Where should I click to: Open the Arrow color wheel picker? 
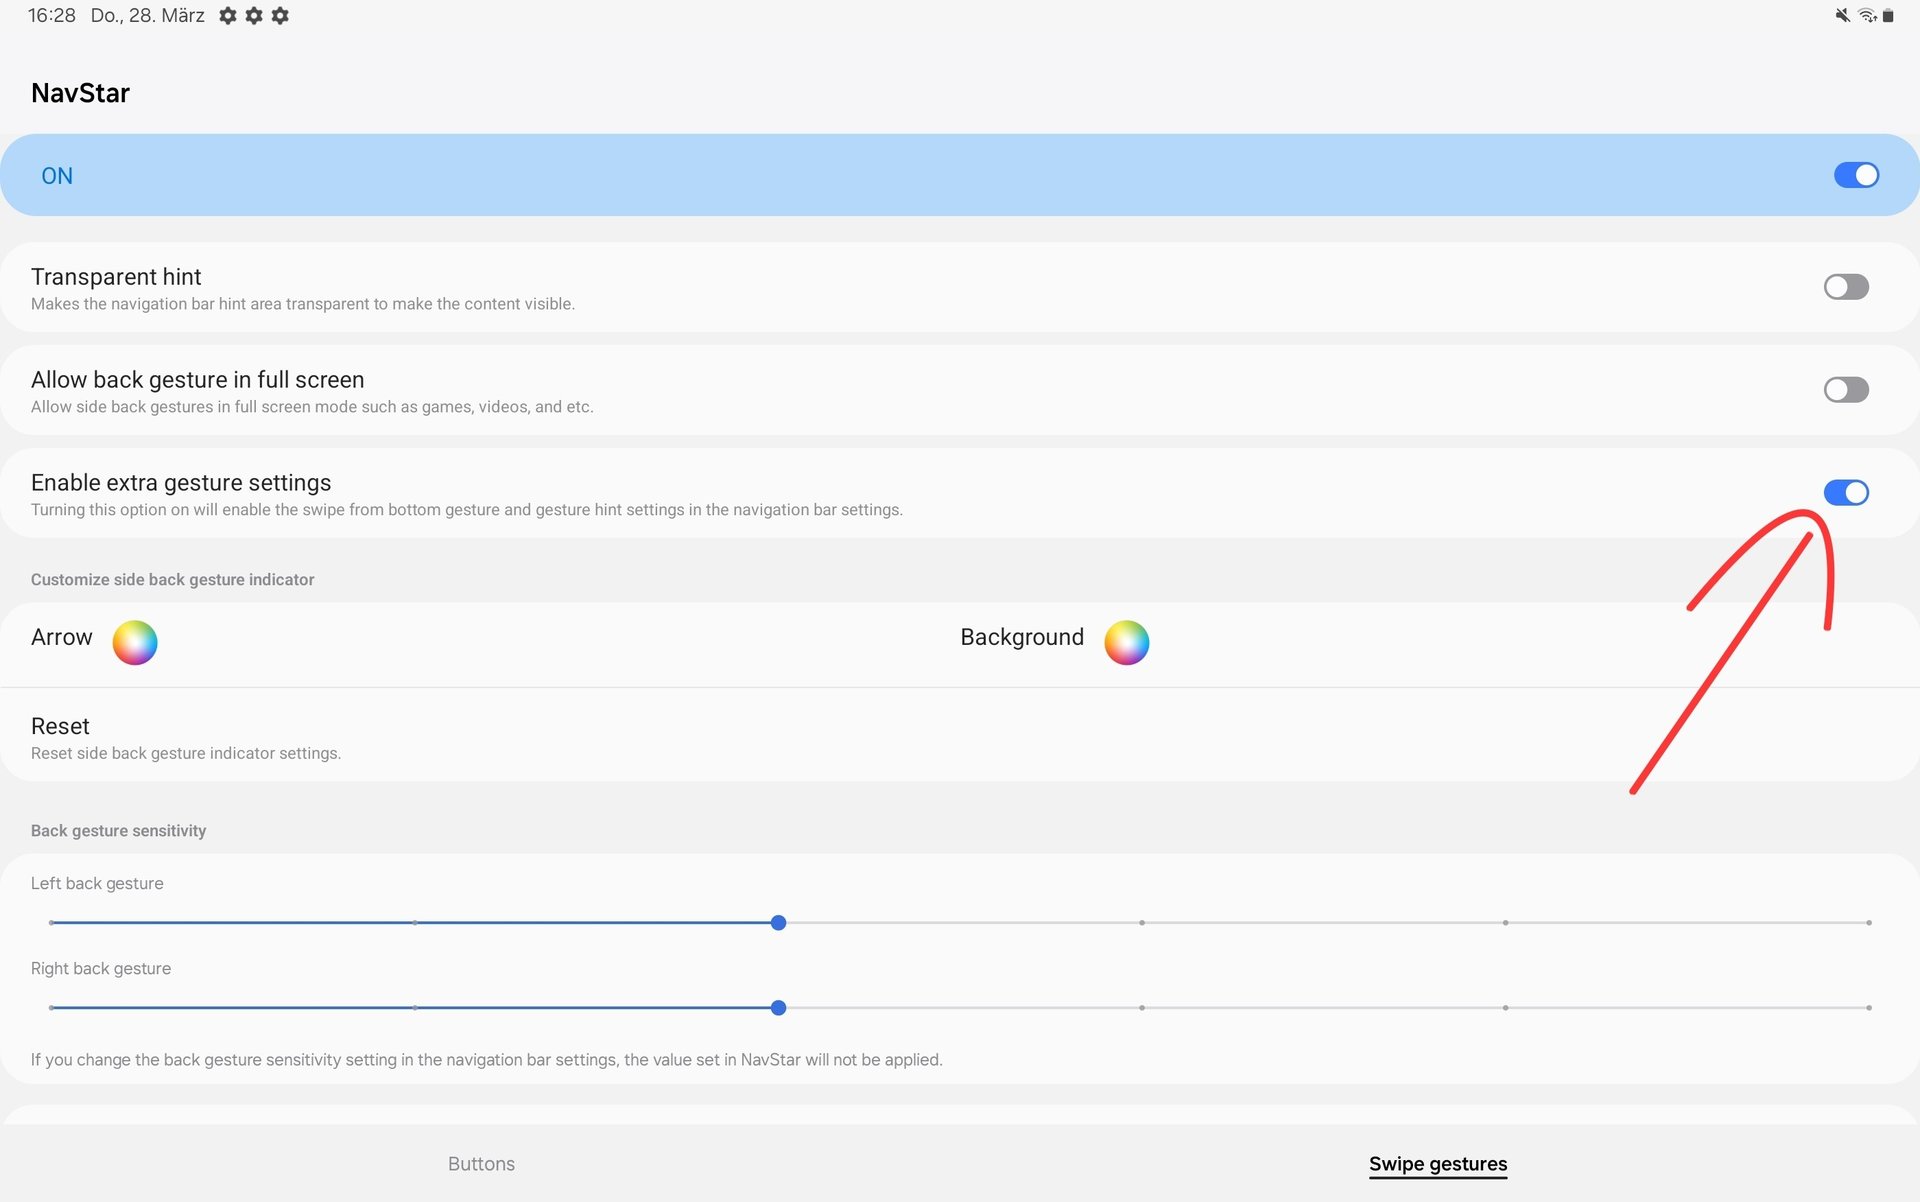(135, 642)
